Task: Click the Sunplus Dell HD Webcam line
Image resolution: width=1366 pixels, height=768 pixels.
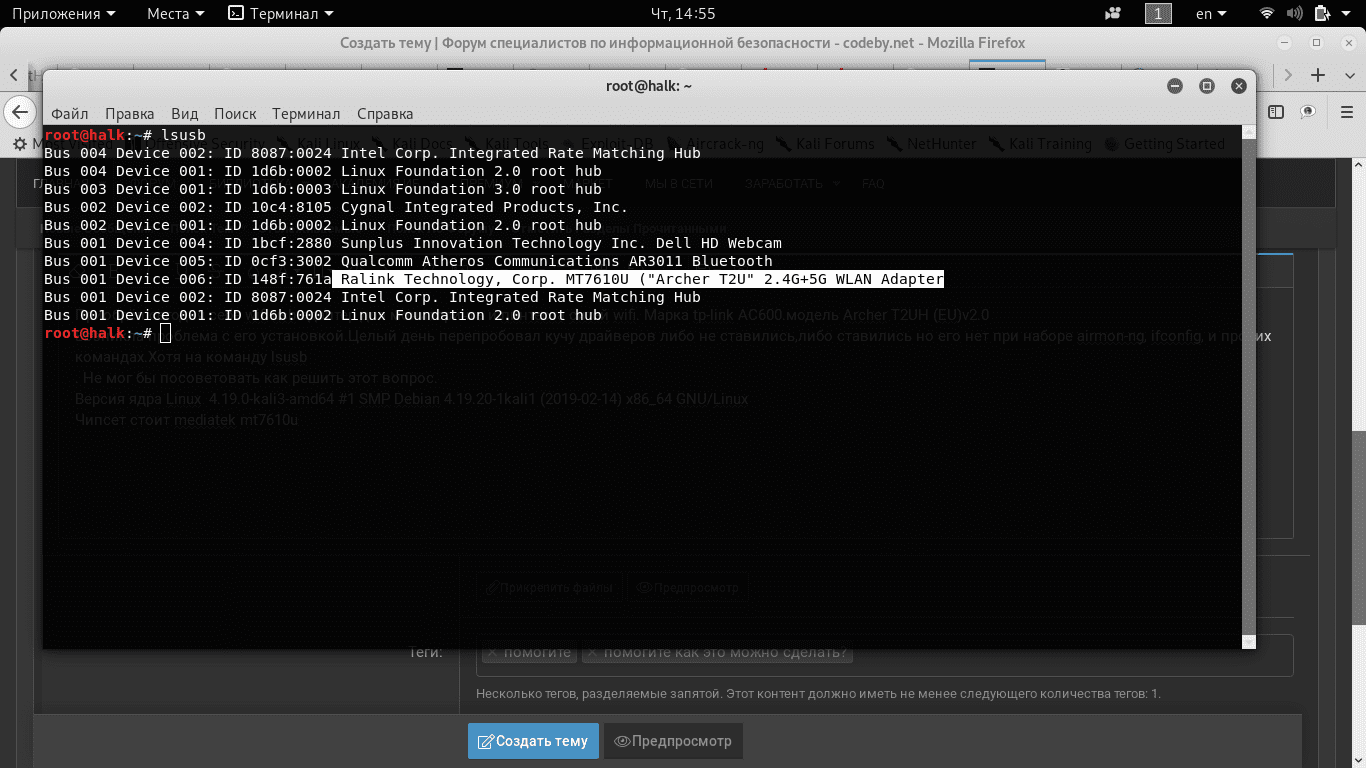Action: (x=413, y=243)
